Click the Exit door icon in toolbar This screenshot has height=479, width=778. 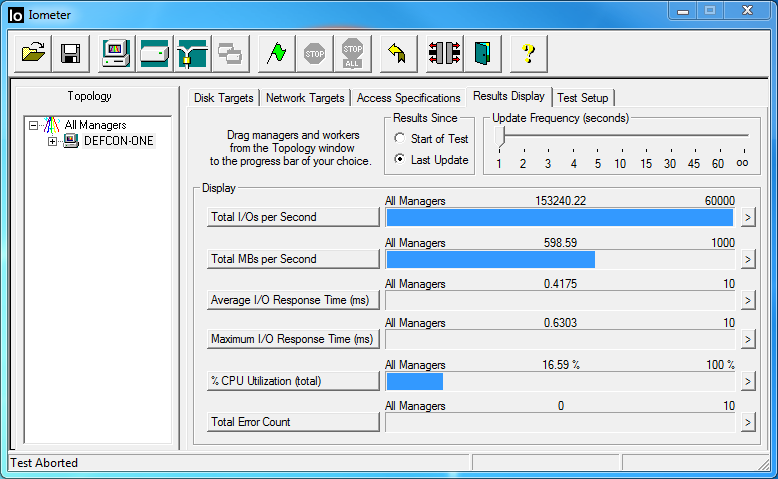[x=483, y=53]
